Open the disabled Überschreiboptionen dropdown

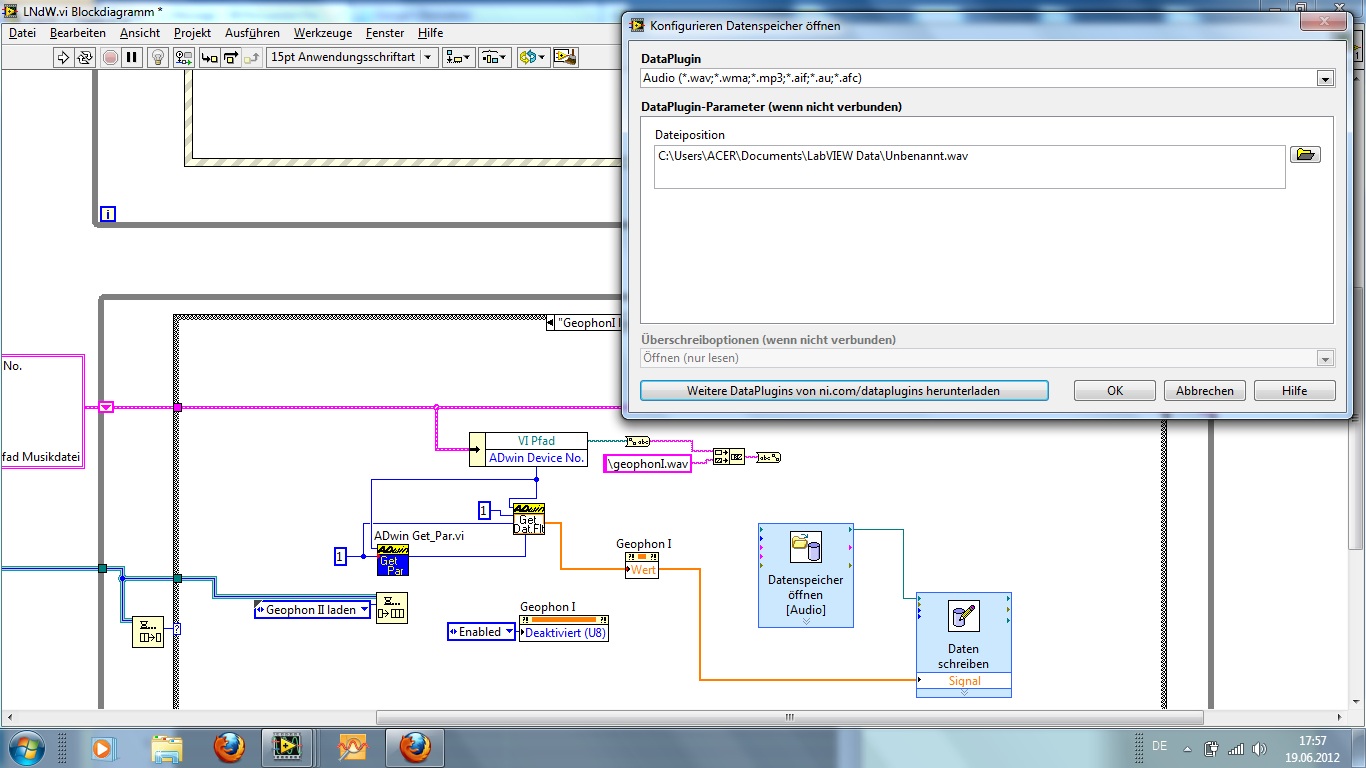[988, 358]
